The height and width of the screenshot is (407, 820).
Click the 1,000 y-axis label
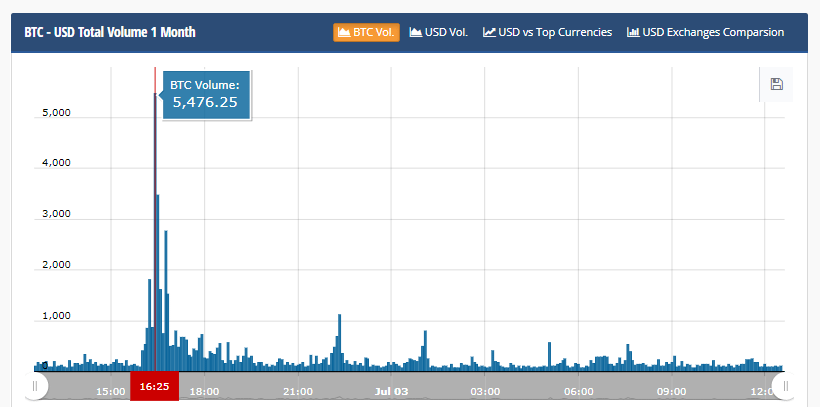pos(56,316)
